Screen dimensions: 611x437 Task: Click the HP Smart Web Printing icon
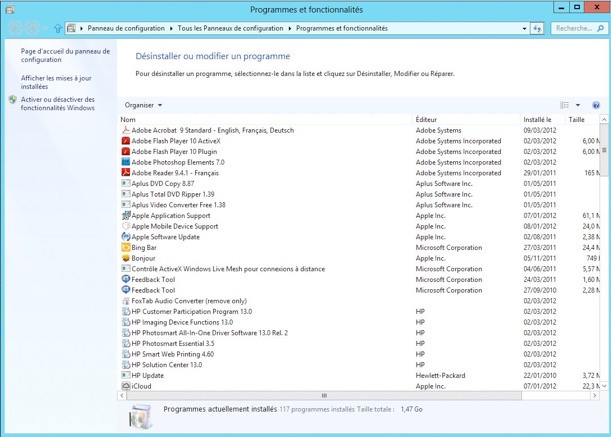click(126, 354)
